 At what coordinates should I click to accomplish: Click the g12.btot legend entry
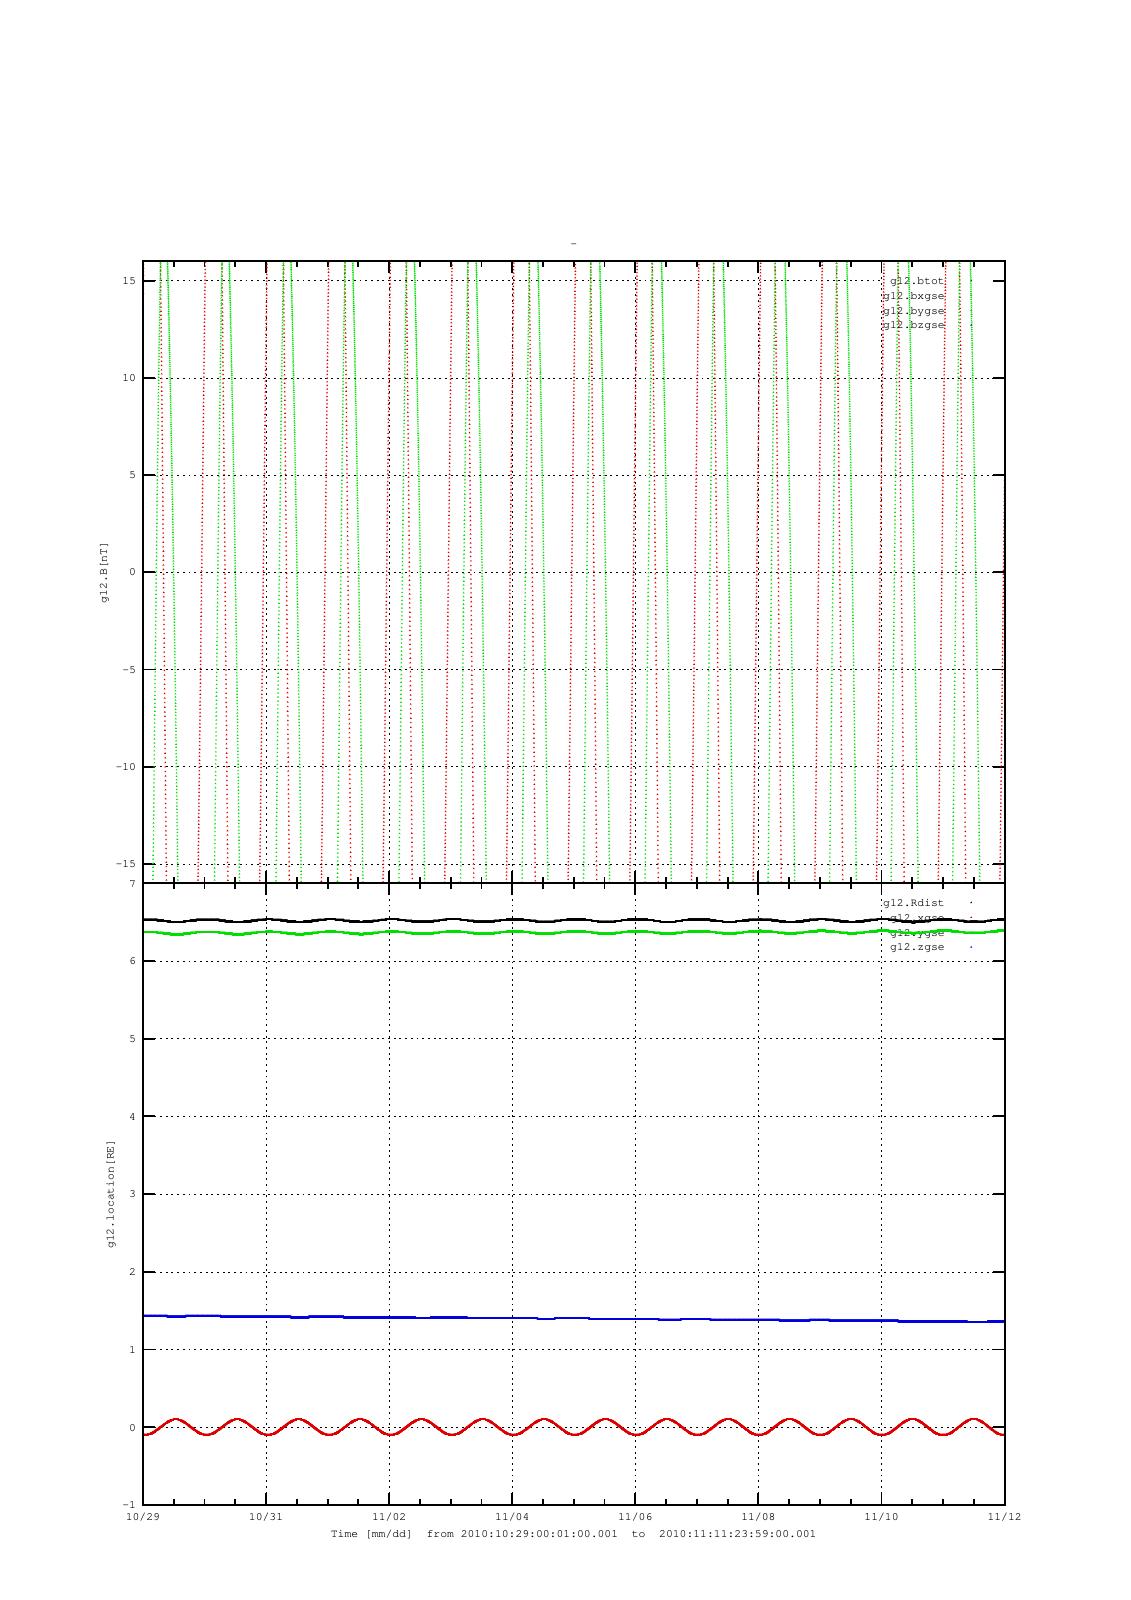tap(916, 281)
